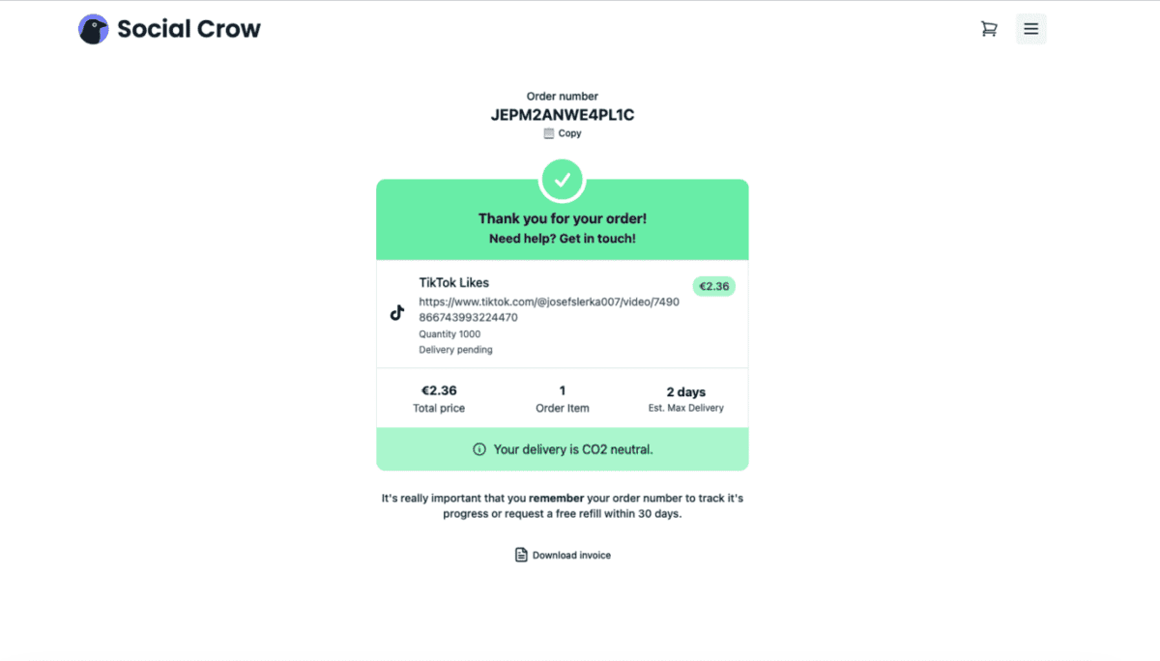This screenshot has width=1160, height=661.
Task: Click order number JEPM2ANWE4PL1C
Action: click(x=562, y=115)
